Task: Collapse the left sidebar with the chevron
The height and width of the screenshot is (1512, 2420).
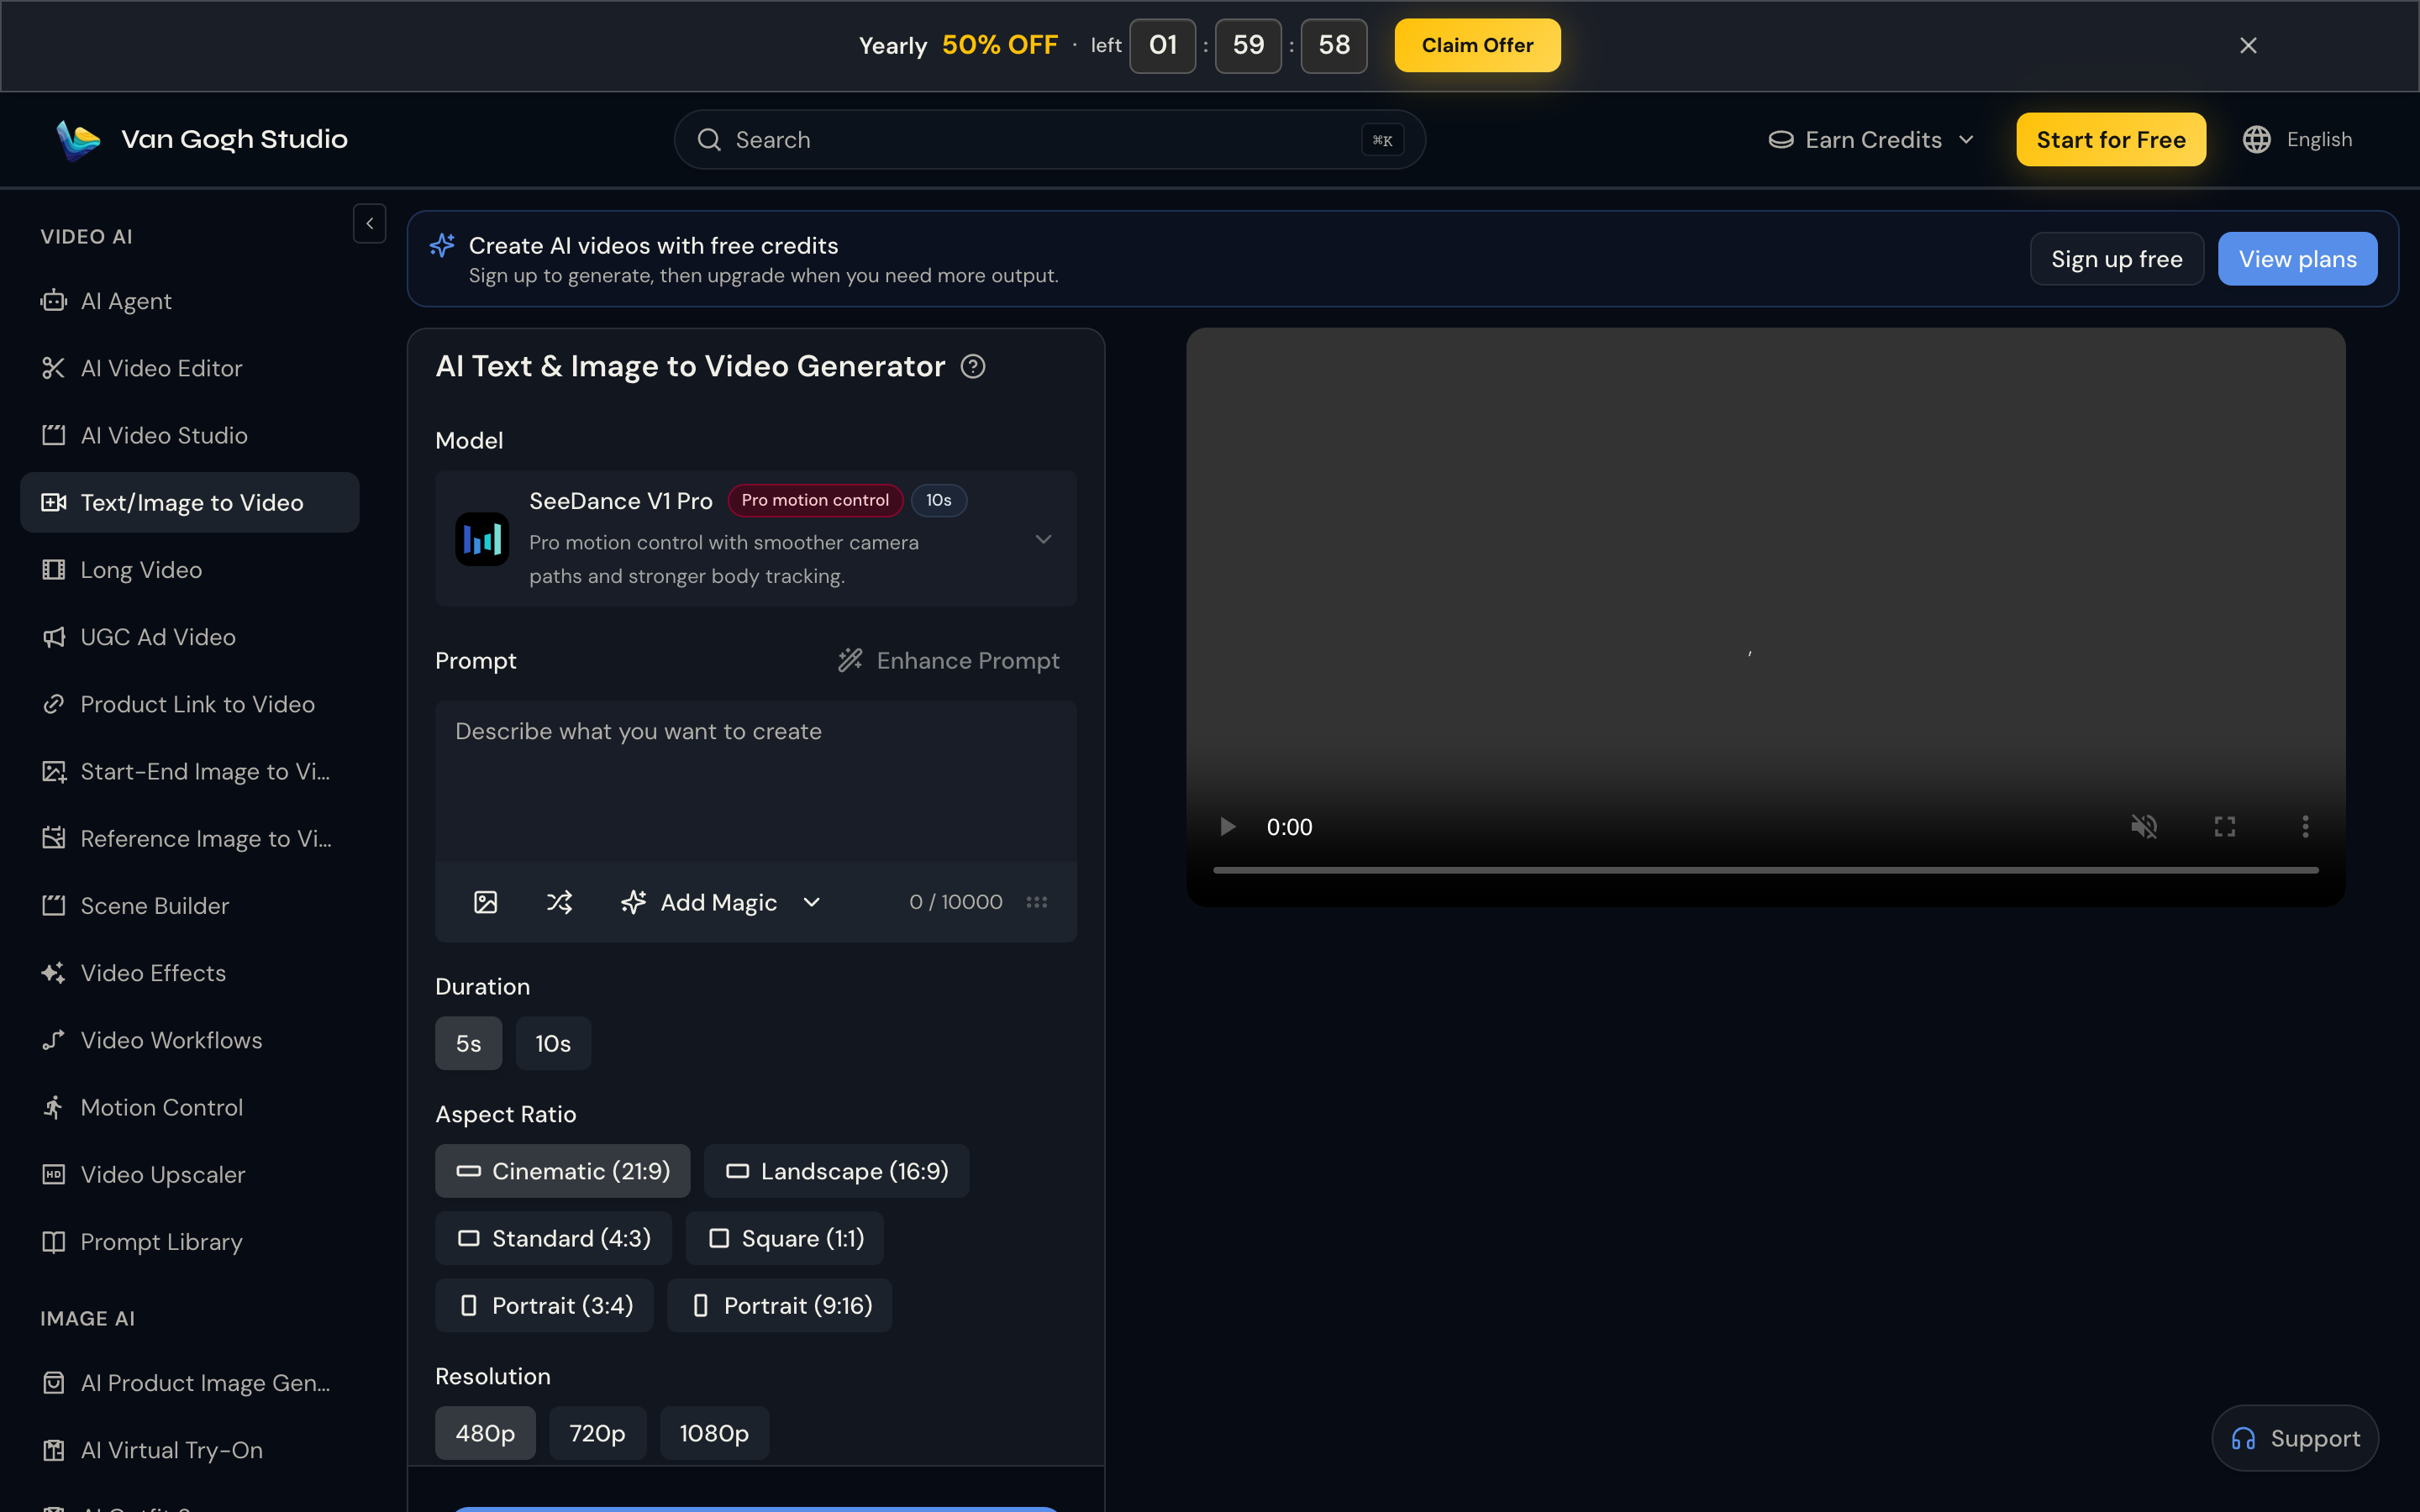Action: coord(370,224)
